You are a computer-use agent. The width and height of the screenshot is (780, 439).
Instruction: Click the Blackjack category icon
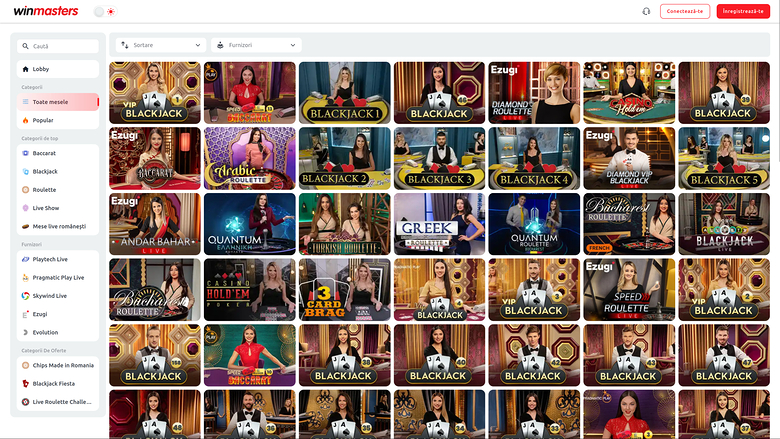click(25, 172)
